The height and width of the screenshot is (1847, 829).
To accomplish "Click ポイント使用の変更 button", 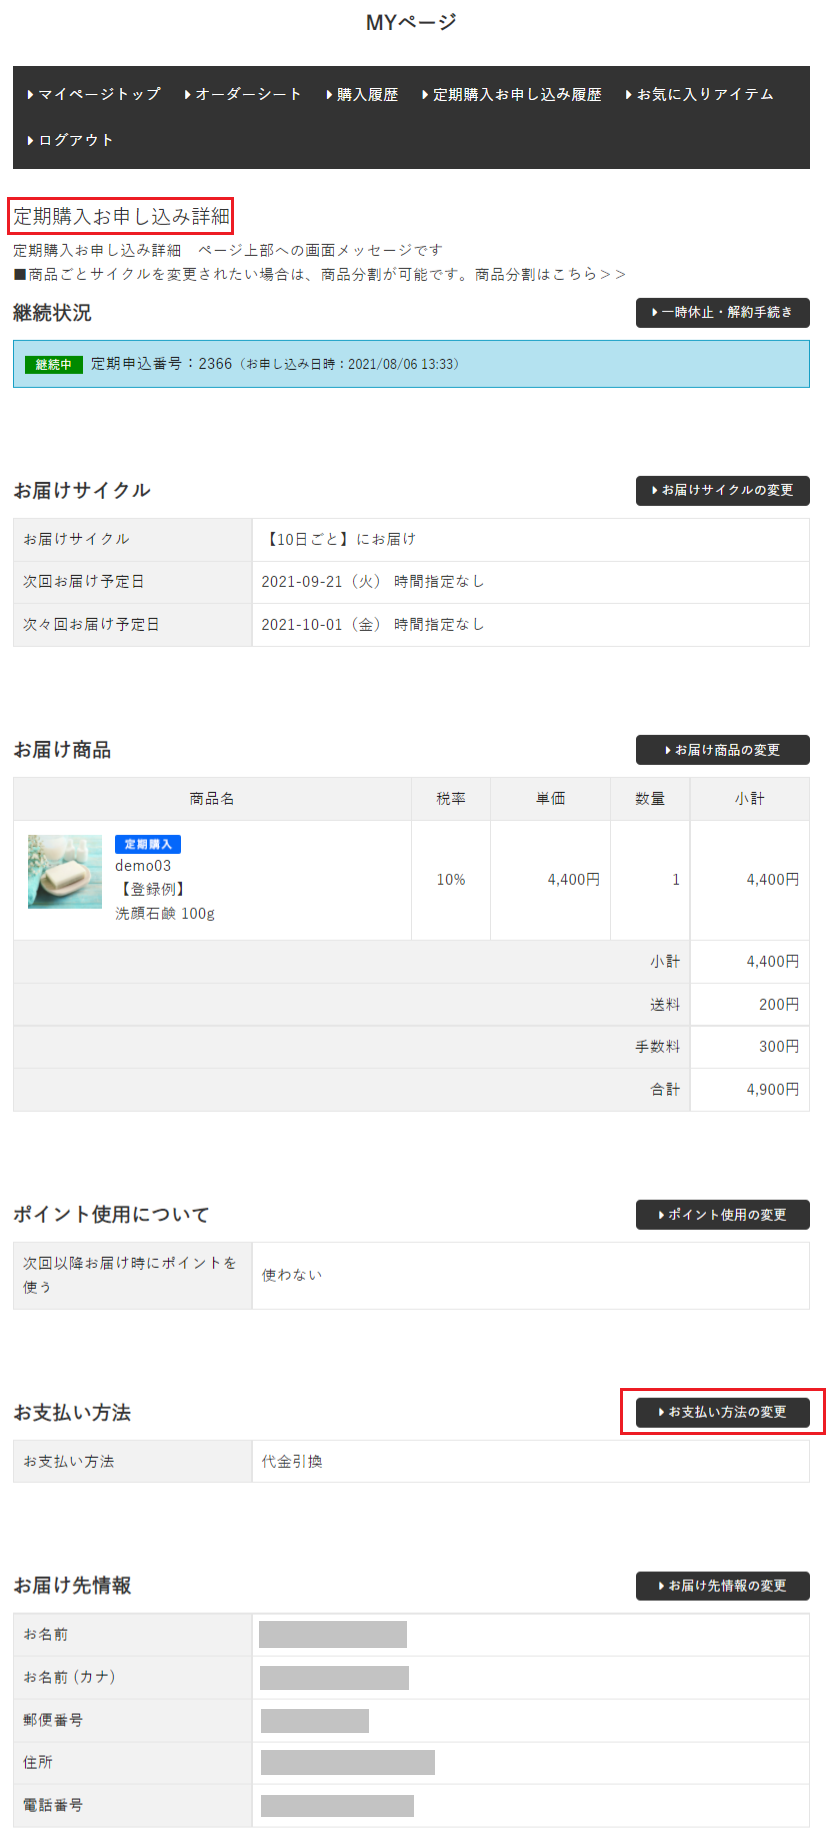I will tap(722, 1215).
